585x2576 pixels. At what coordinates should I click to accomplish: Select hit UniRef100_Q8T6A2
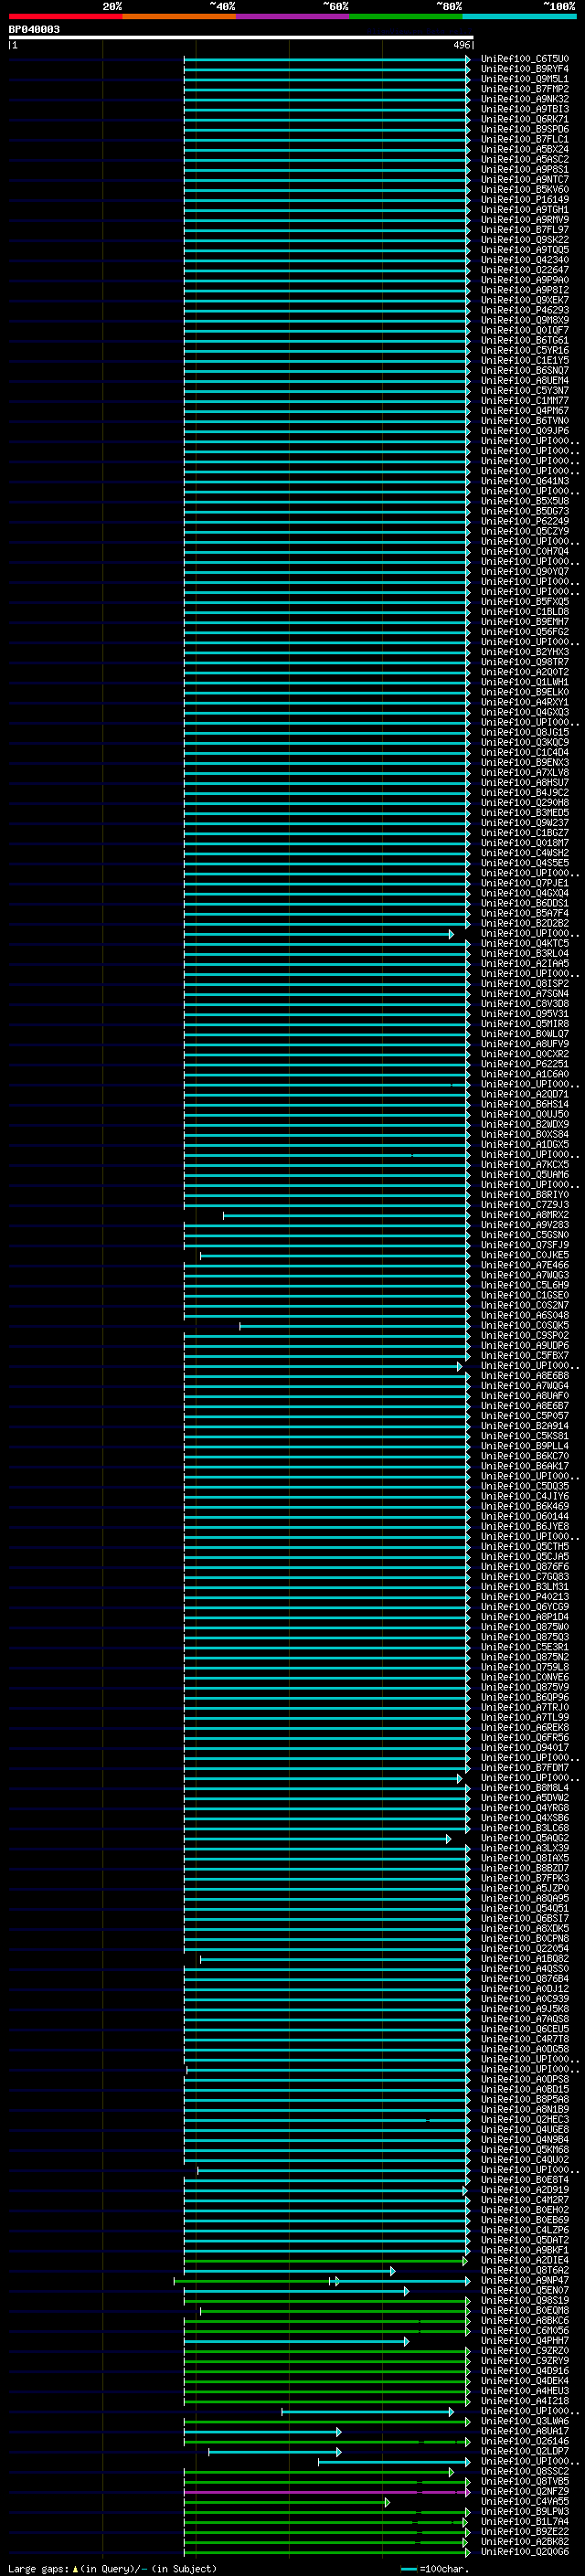click(x=525, y=2271)
